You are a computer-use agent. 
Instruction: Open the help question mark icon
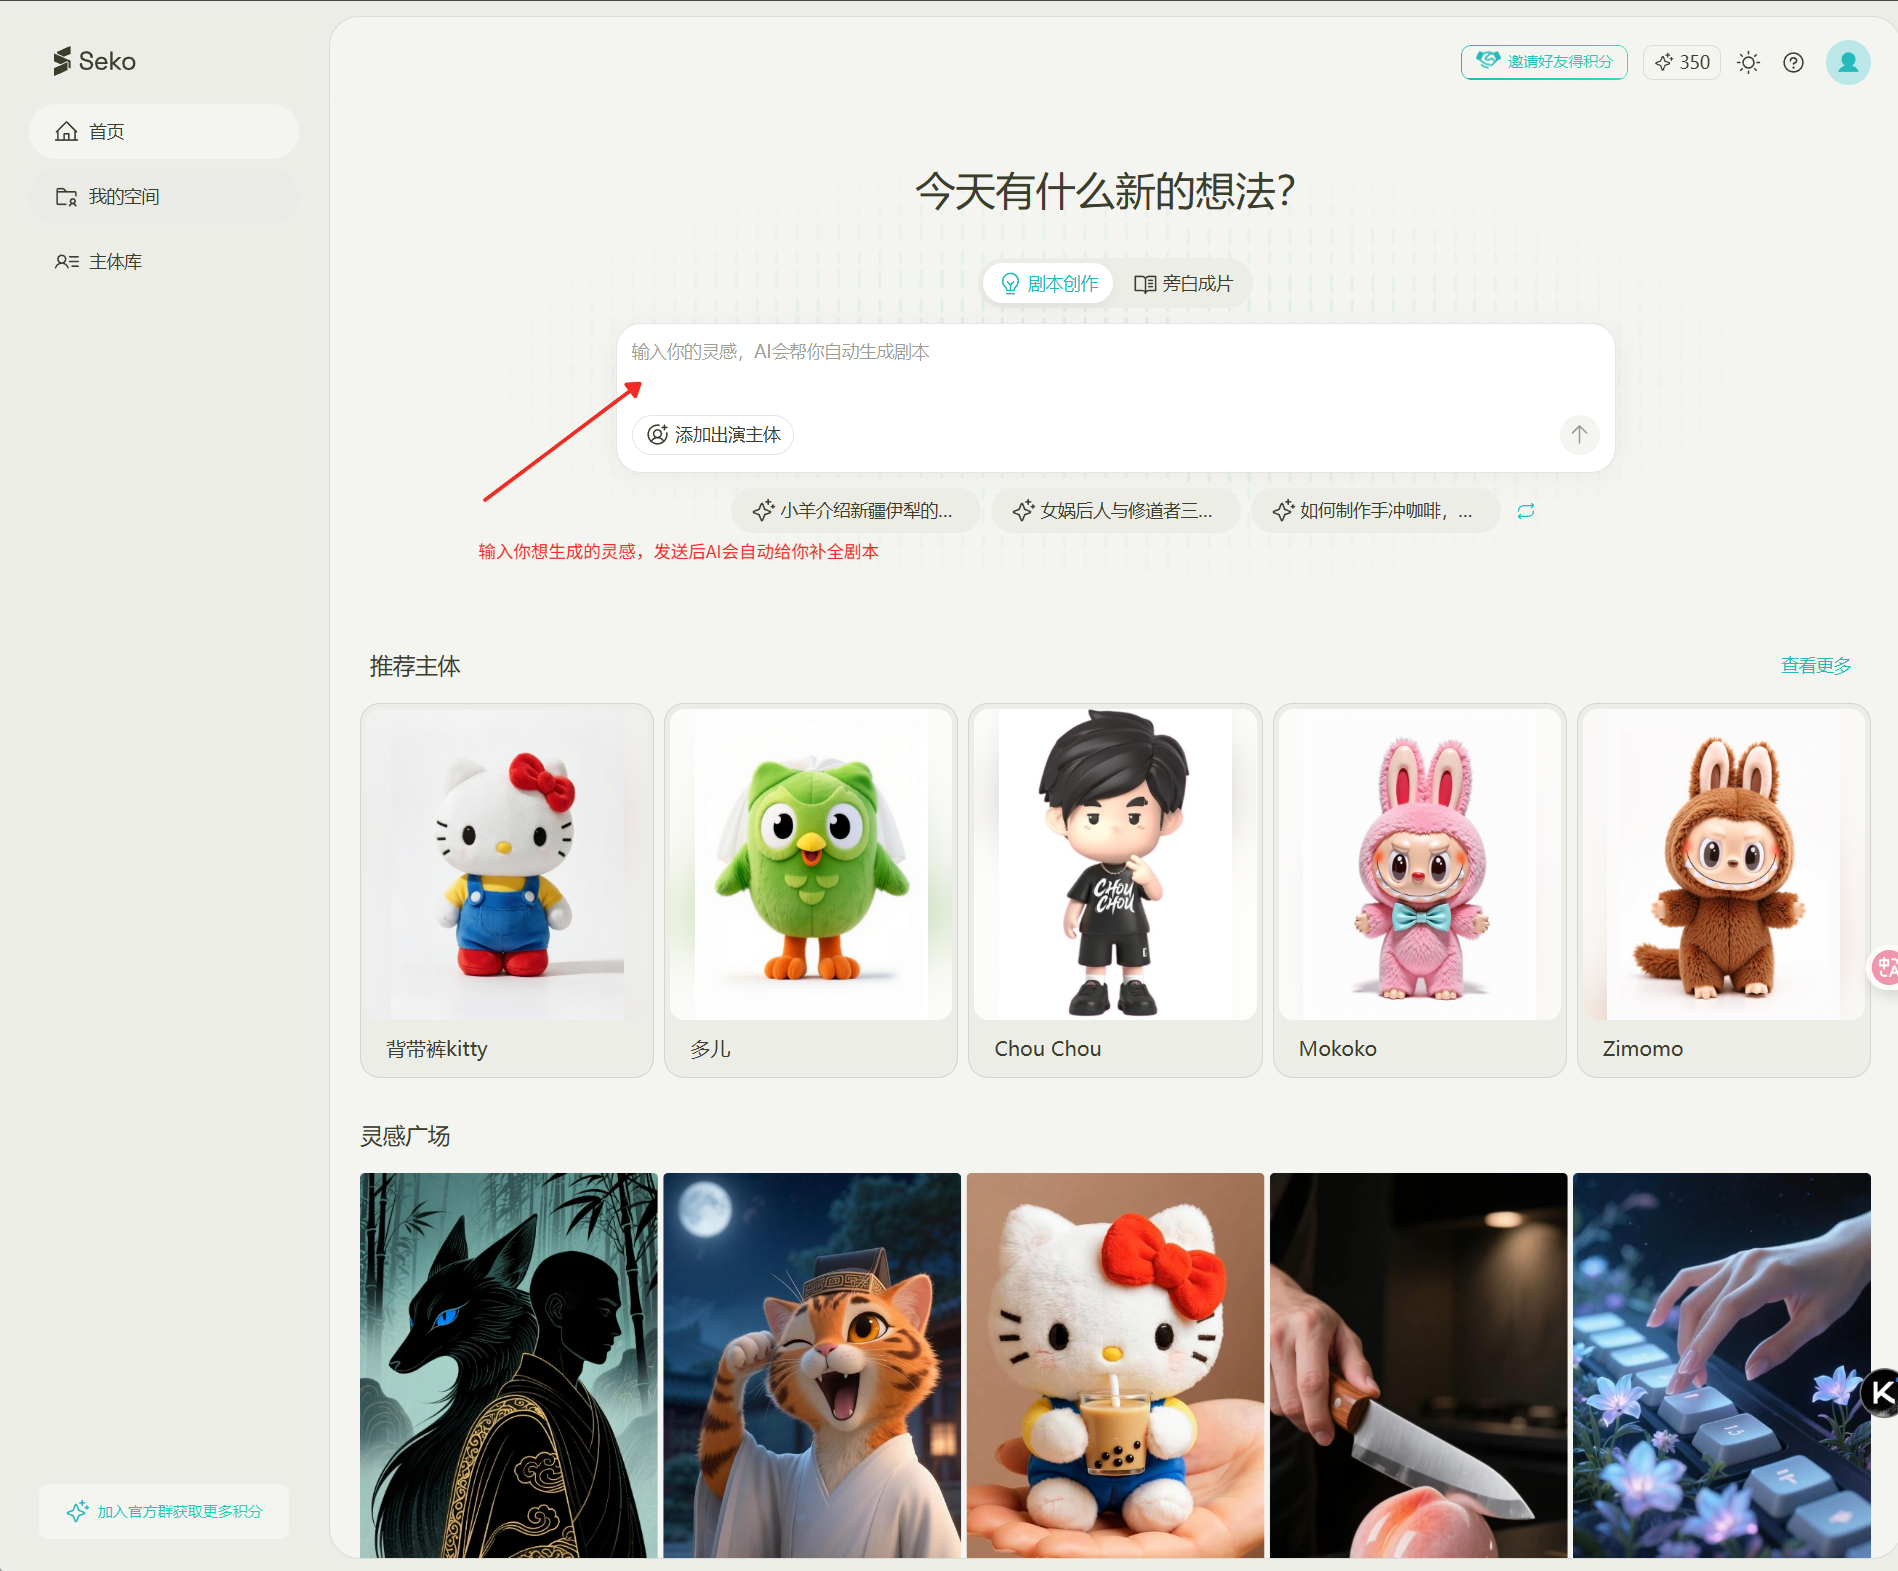[x=1794, y=63]
